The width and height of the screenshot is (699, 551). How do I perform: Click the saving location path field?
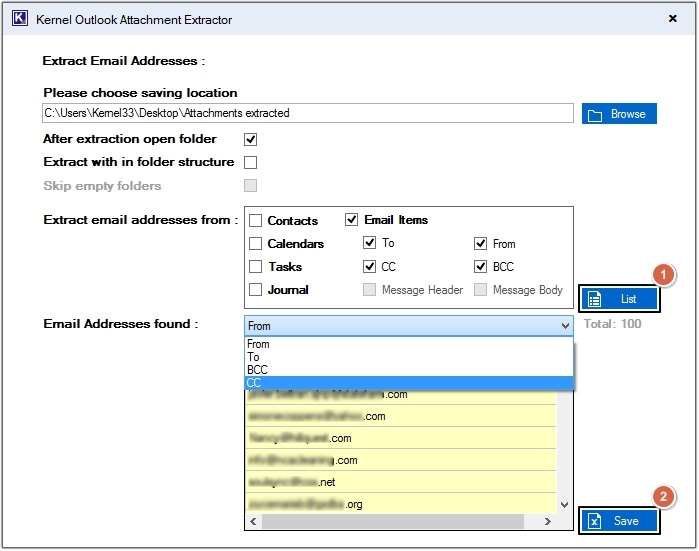(307, 113)
